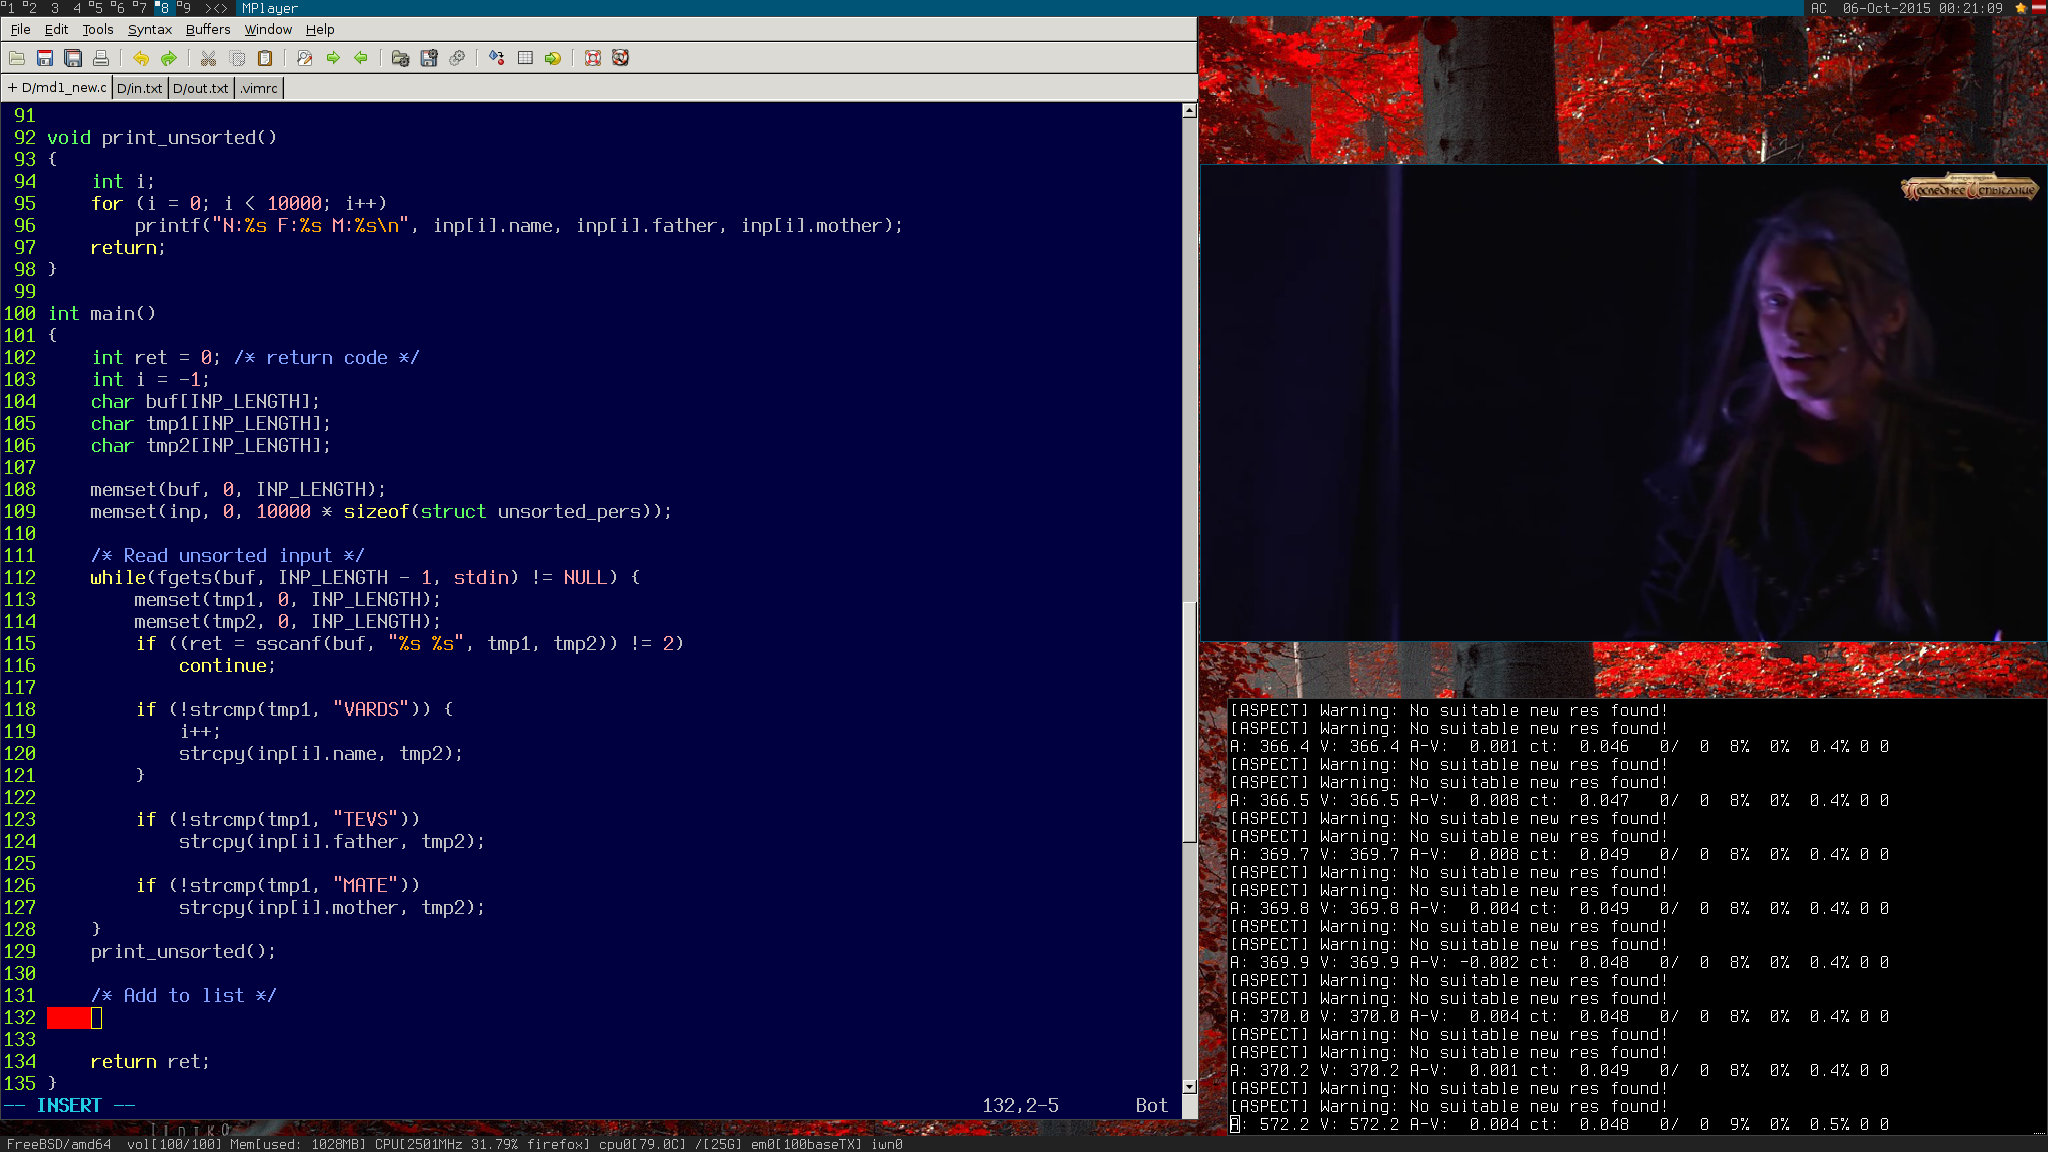Load a session with the folder-gear icon

(400, 58)
